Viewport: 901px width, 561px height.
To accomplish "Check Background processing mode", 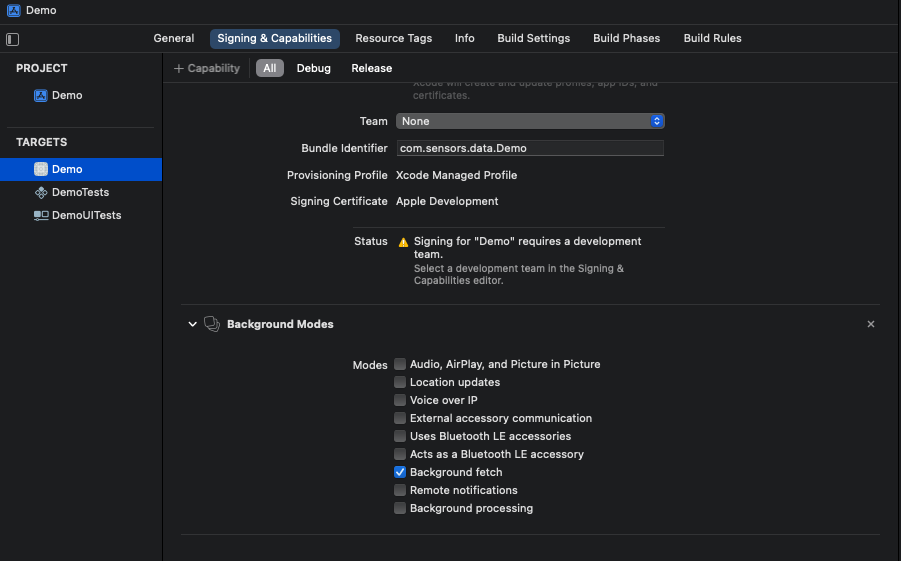I will (400, 508).
